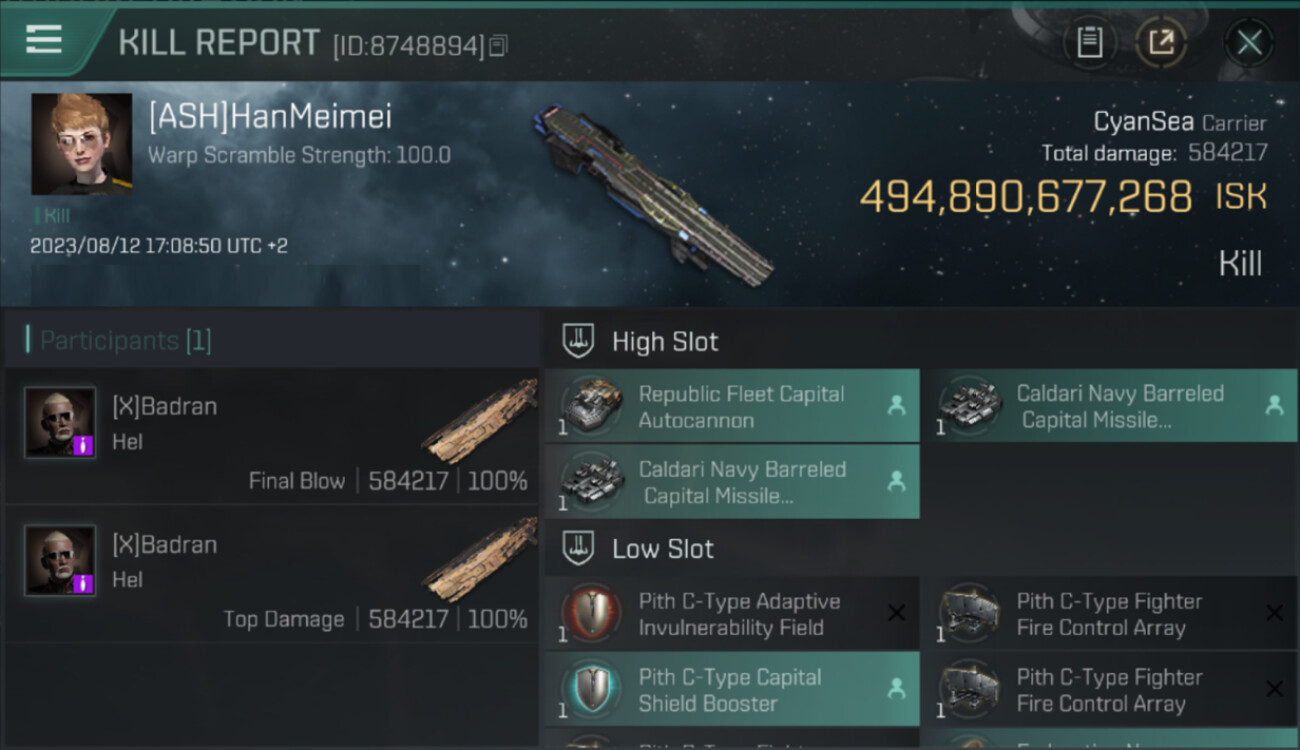Open Badran's Top Damage portrait
Image resolution: width=1300 pixels, height=750 pixels.
click(x=60, y=560)
